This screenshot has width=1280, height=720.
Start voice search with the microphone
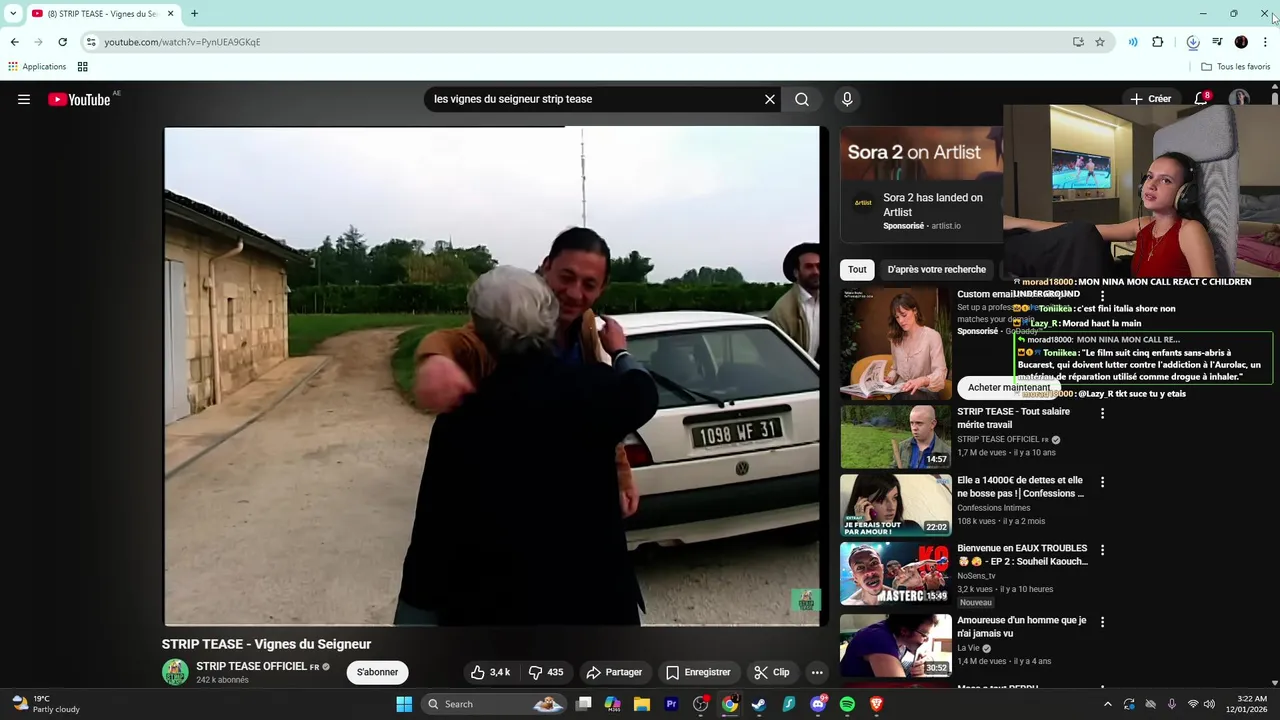847,99
